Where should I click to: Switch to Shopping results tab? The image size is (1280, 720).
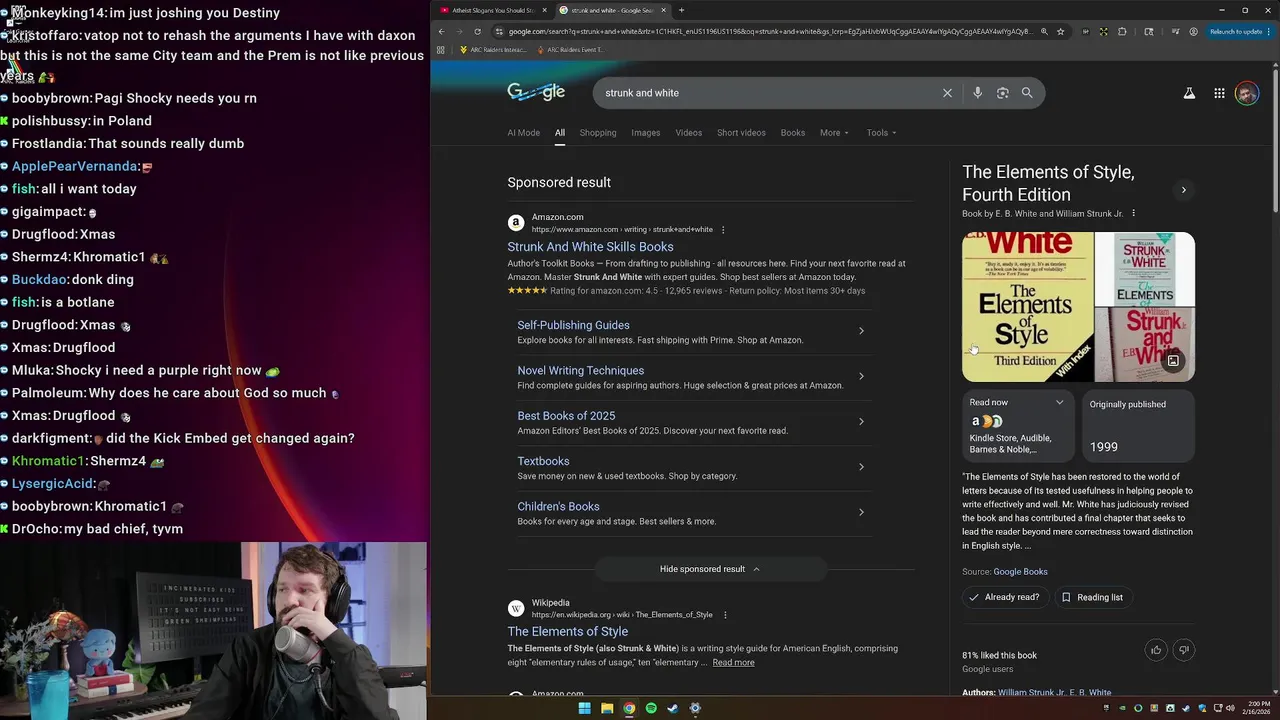point(598,132)
